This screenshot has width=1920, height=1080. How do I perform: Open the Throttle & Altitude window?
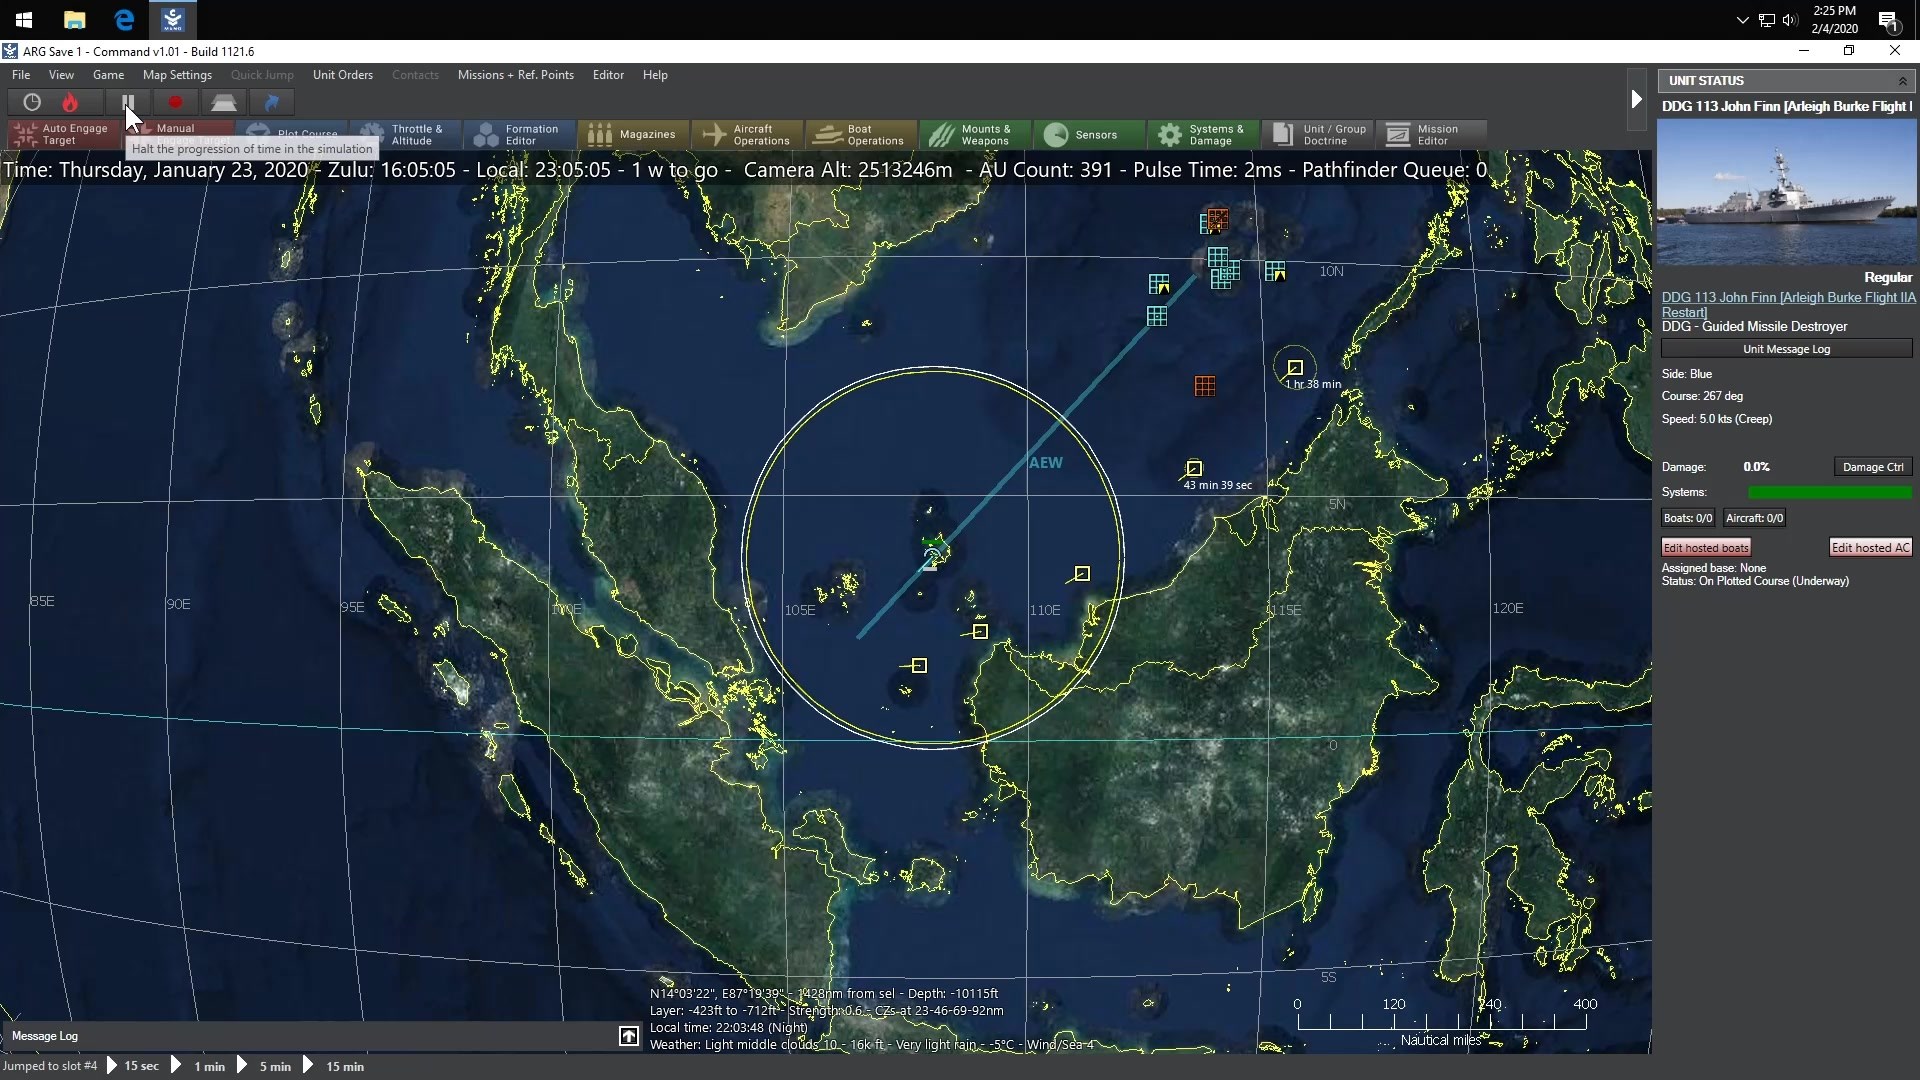tap(405, 134)
